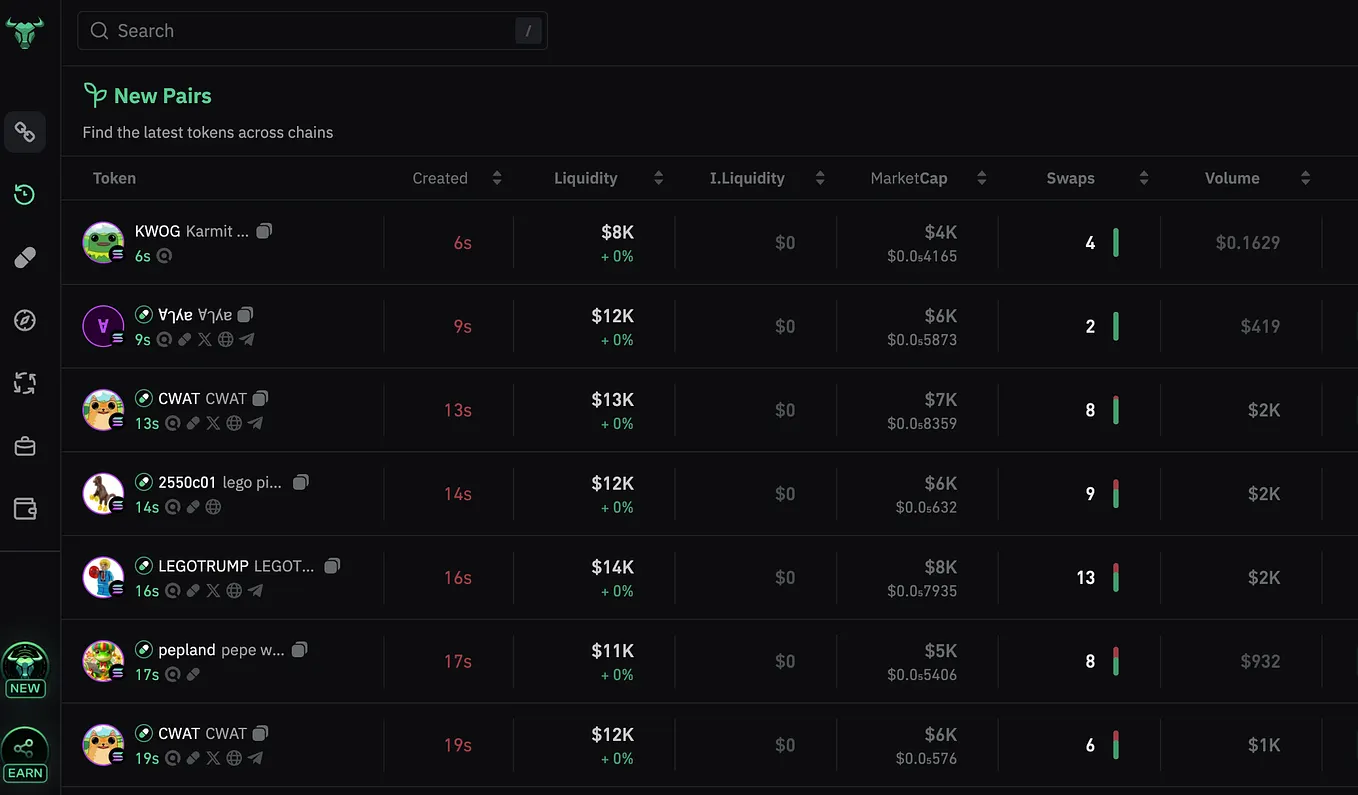Sort by the Created column arrows
The image size is (1358, 795).
497,178
